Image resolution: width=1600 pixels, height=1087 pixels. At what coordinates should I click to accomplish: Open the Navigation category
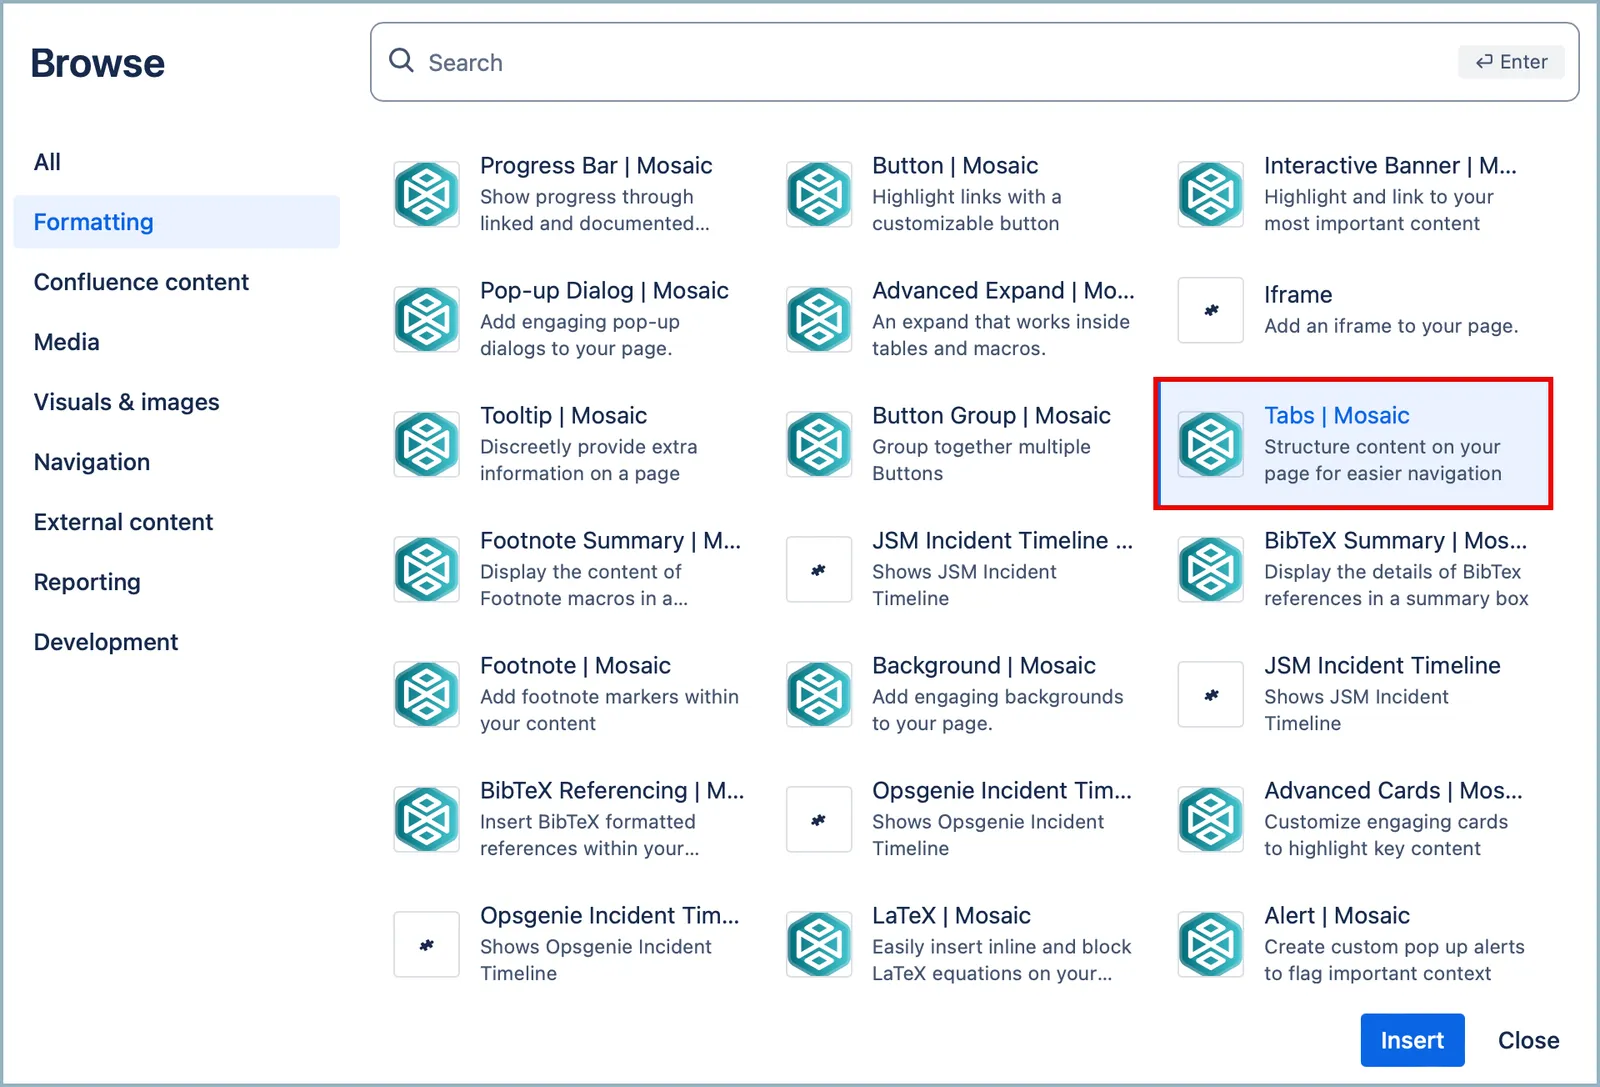click(177, 462)
